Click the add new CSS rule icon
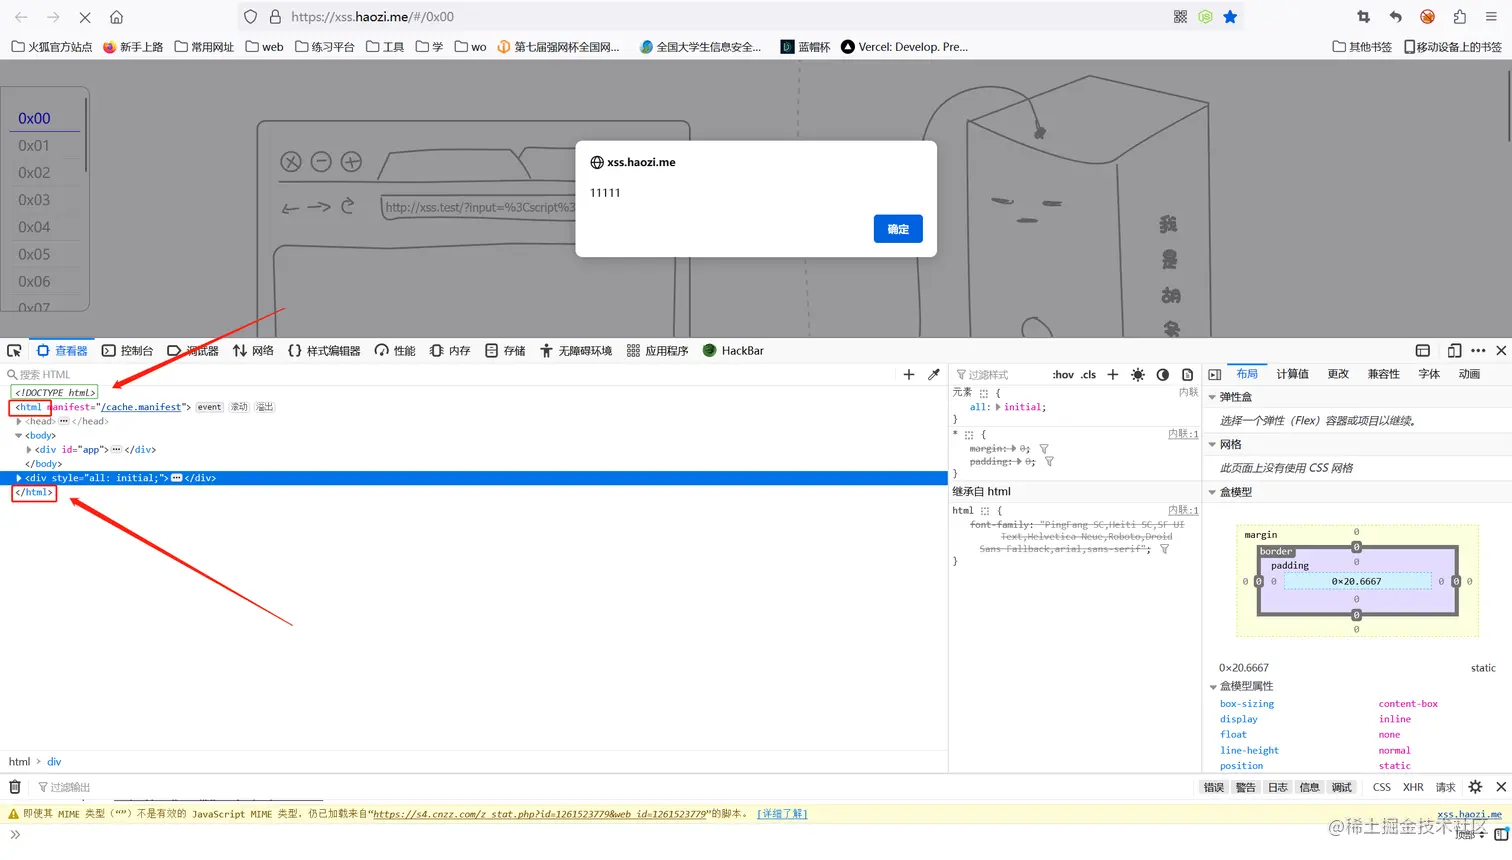 (1113, 375)
